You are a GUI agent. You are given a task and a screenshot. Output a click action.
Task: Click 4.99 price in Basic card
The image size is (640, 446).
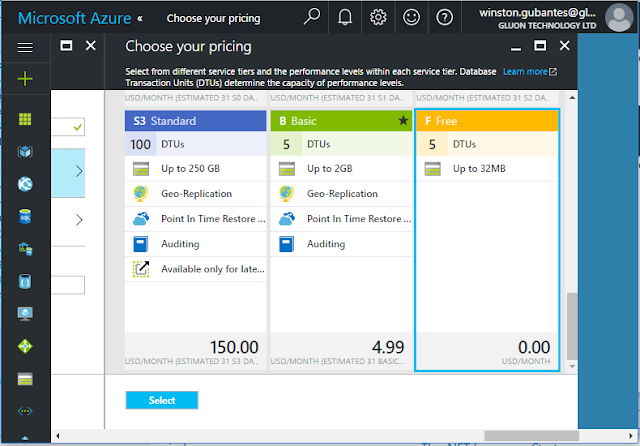388,347
